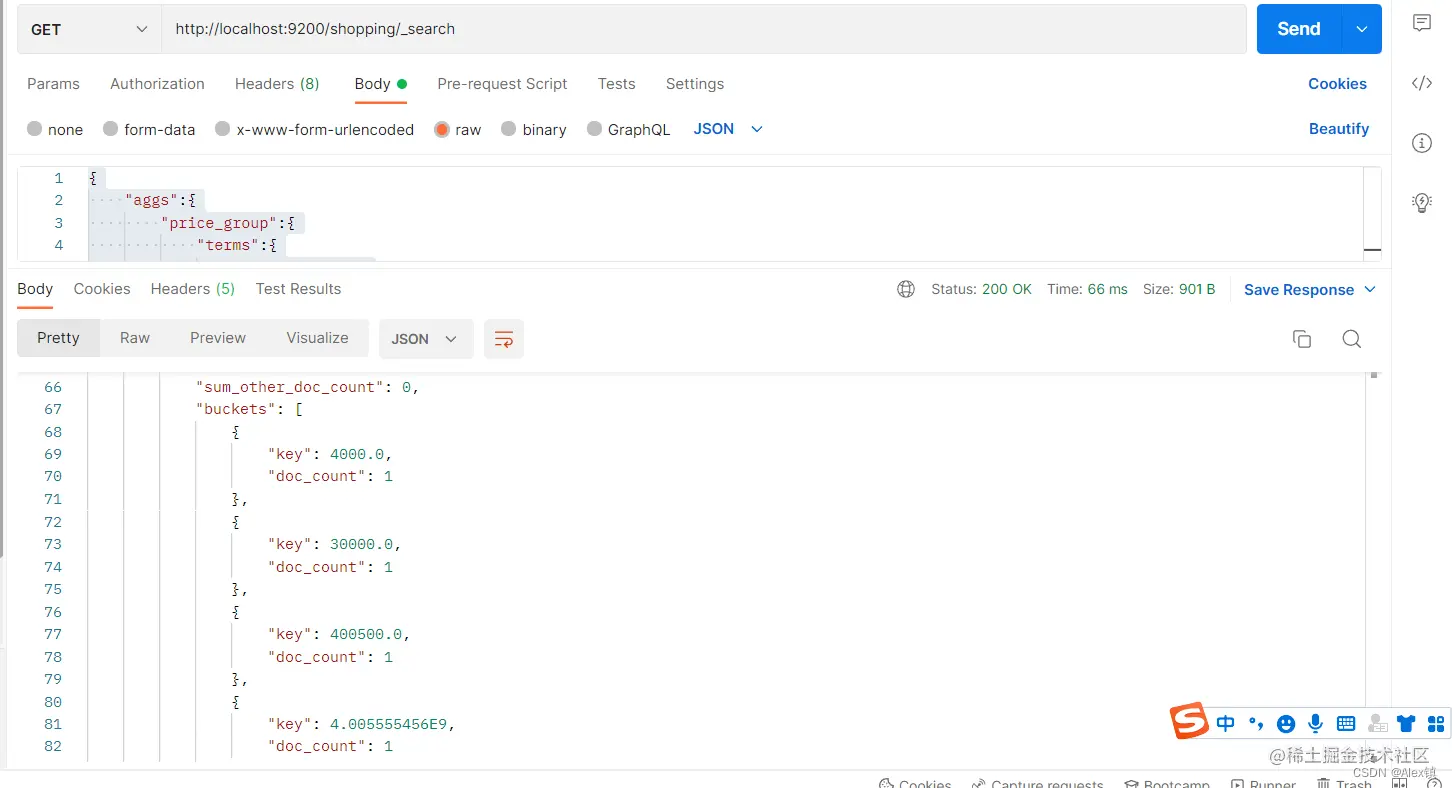Switch to the Authorization tab
Viewport: 1452px width, 788px height.
pyautogui.click(x=157, y=84)
